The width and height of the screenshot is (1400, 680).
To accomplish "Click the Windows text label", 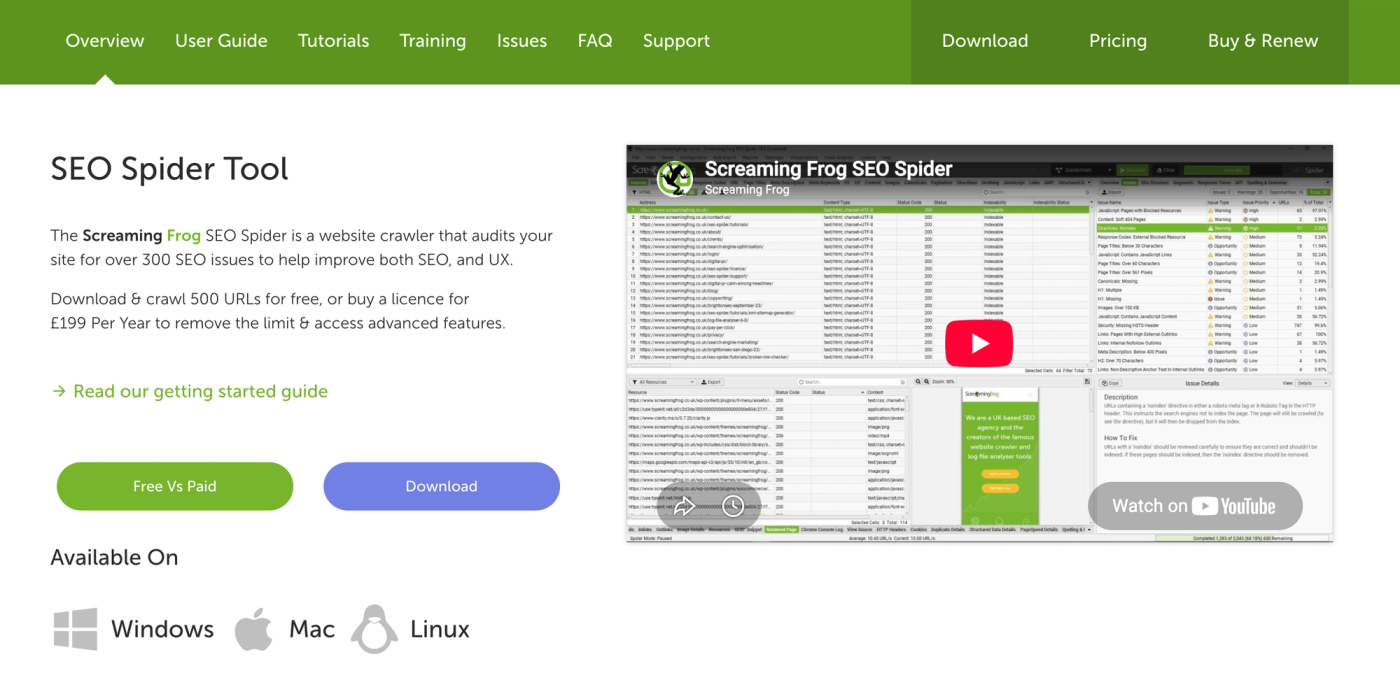I will coord(163,629).
